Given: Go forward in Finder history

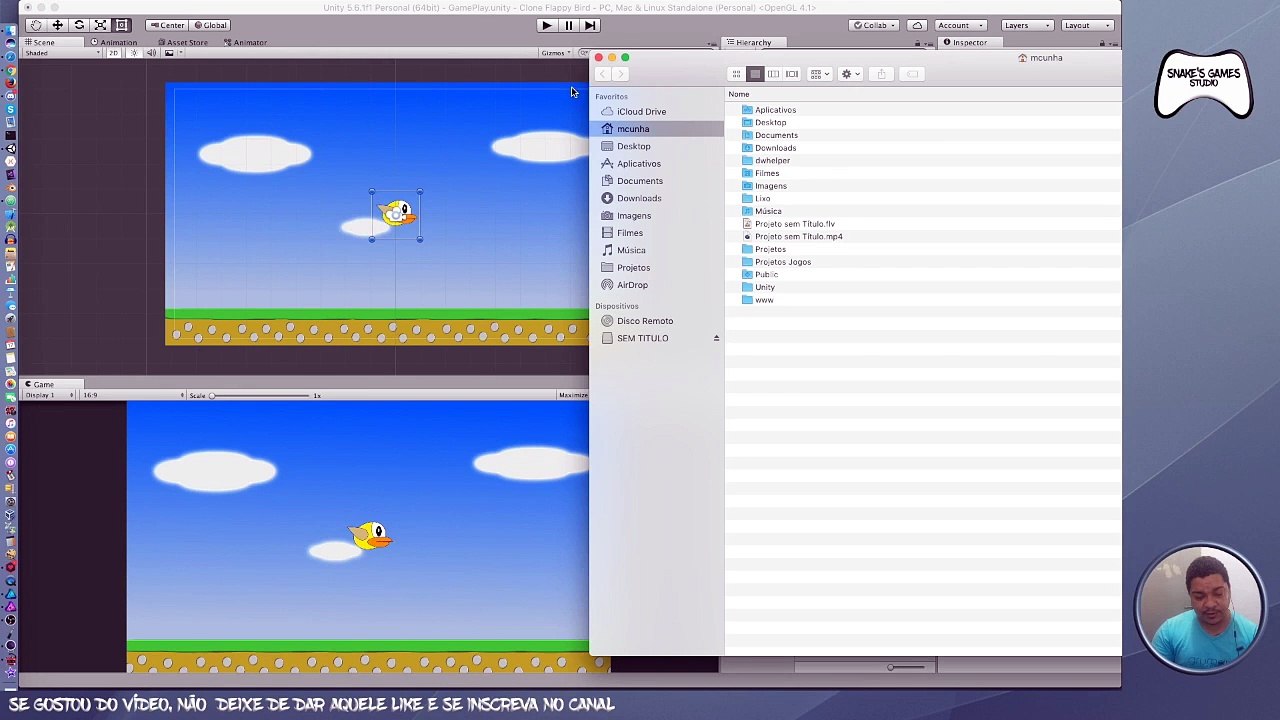Looking at the screenshot, I should pyautogui.click(x=620, y=74).
